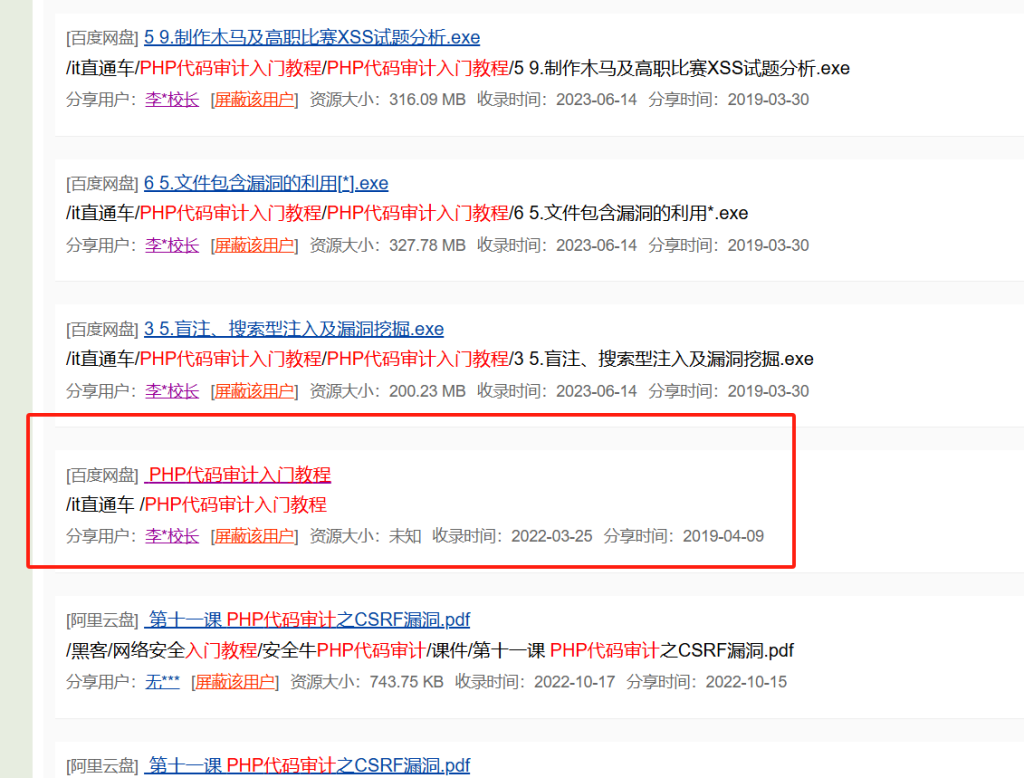
Task: Block user in the 盲注、搜索型注入 result
Action: tap(254, 391)
